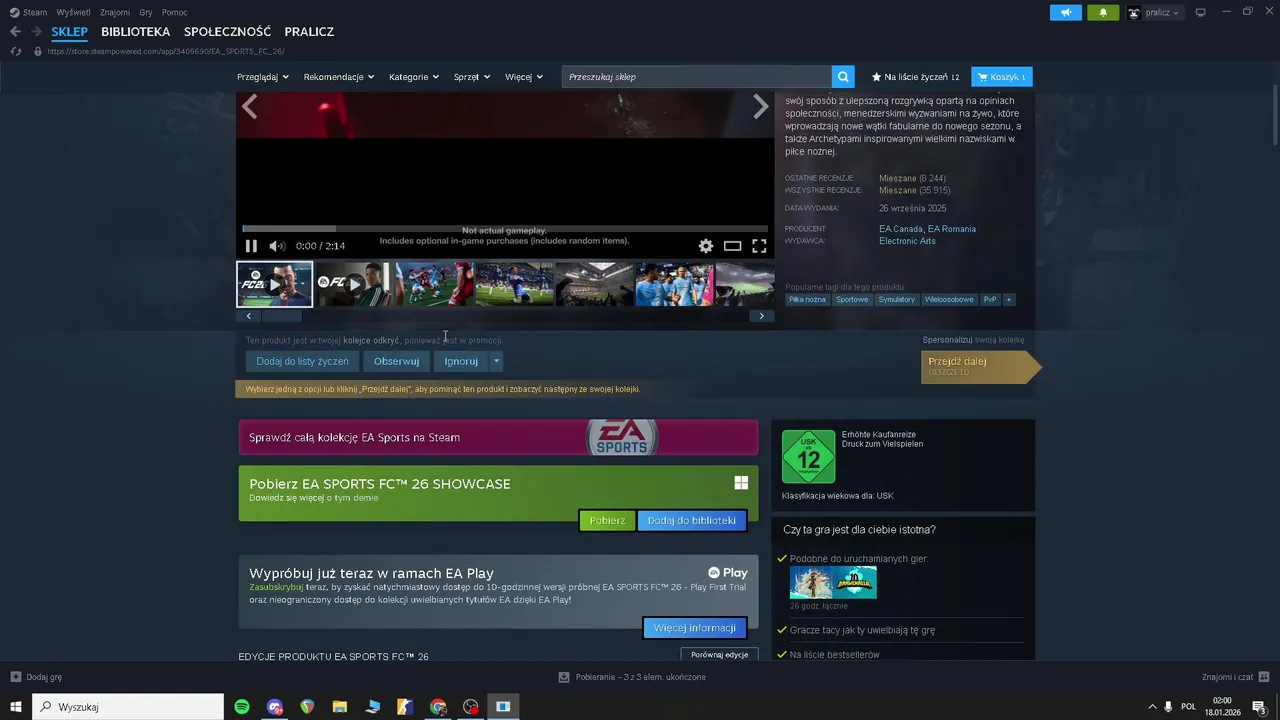1280x720 pixels.
Task: Open the green notifications bell
Action: (x=1103, y=12)
